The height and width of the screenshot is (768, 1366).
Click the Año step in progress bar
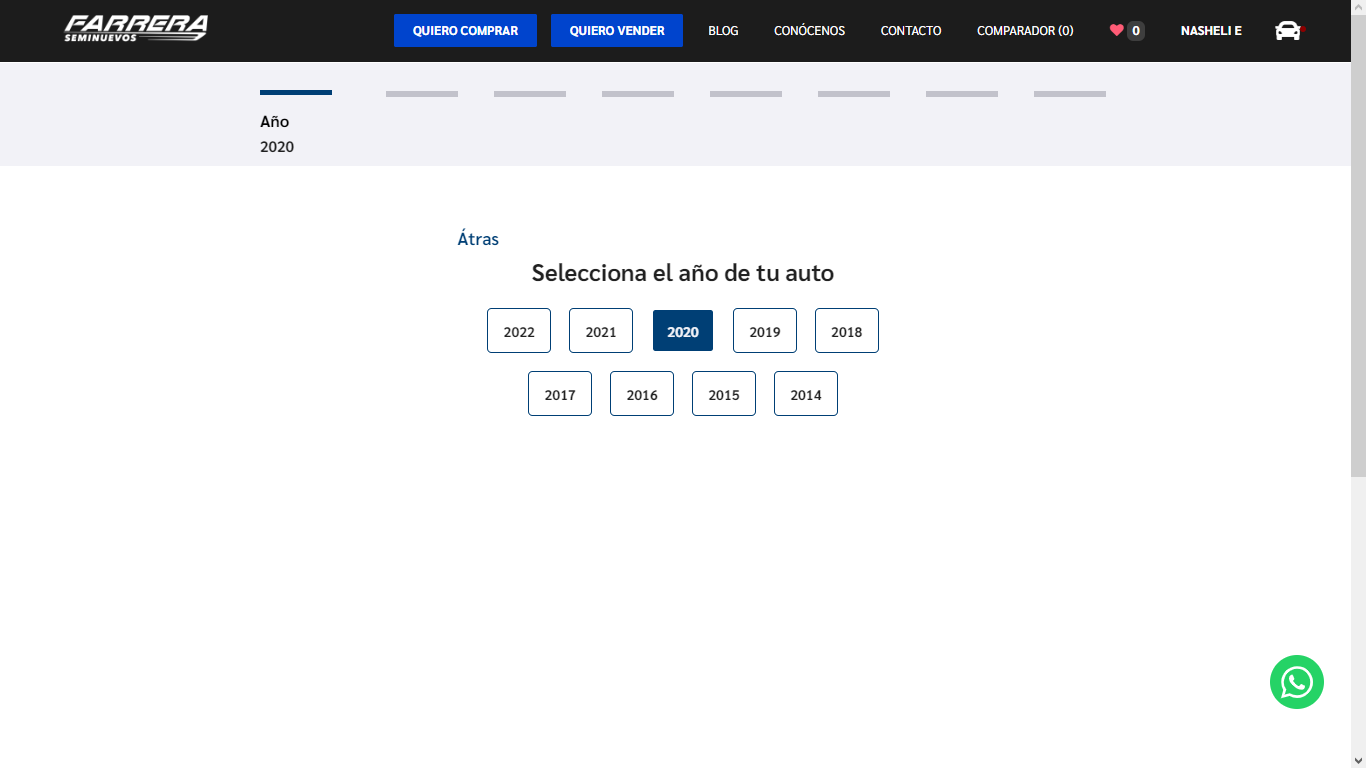[275, 121]
